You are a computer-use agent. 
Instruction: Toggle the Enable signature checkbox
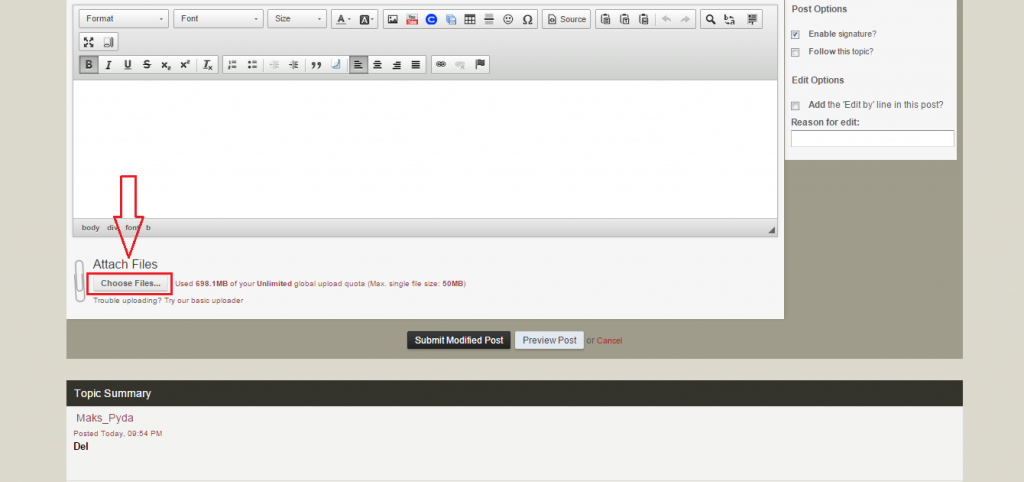click(x=795, y=35)
